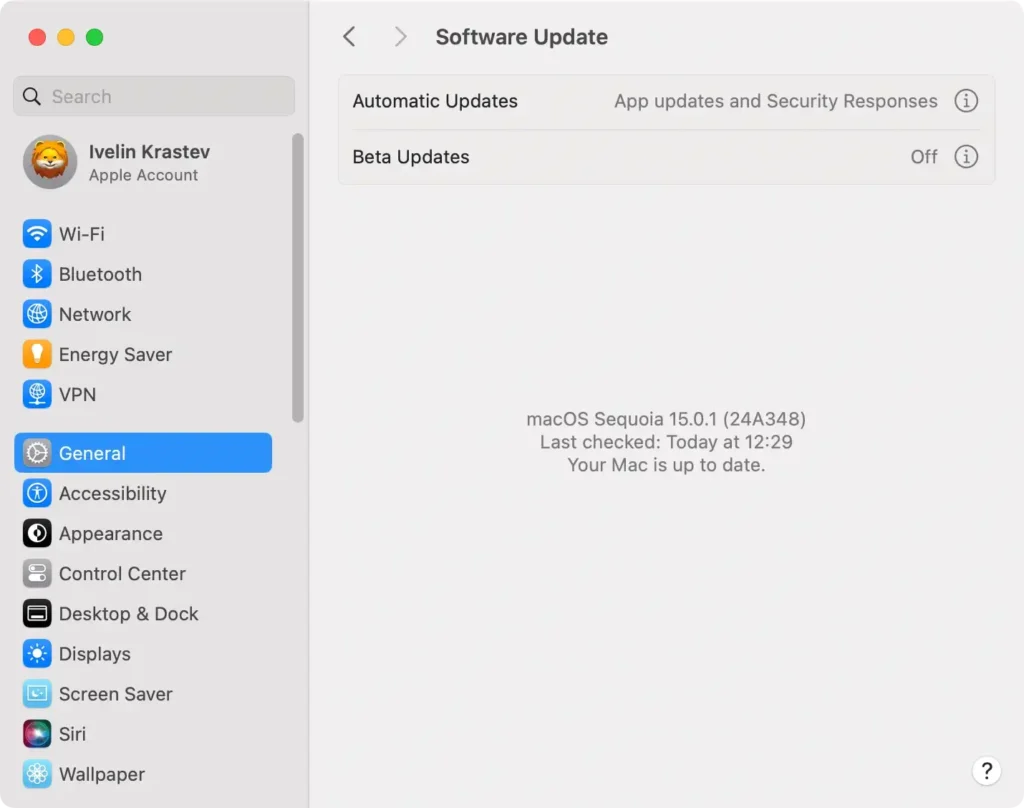Click the sidebar scrollbar
1024x808 pixels.
point(298,278)
